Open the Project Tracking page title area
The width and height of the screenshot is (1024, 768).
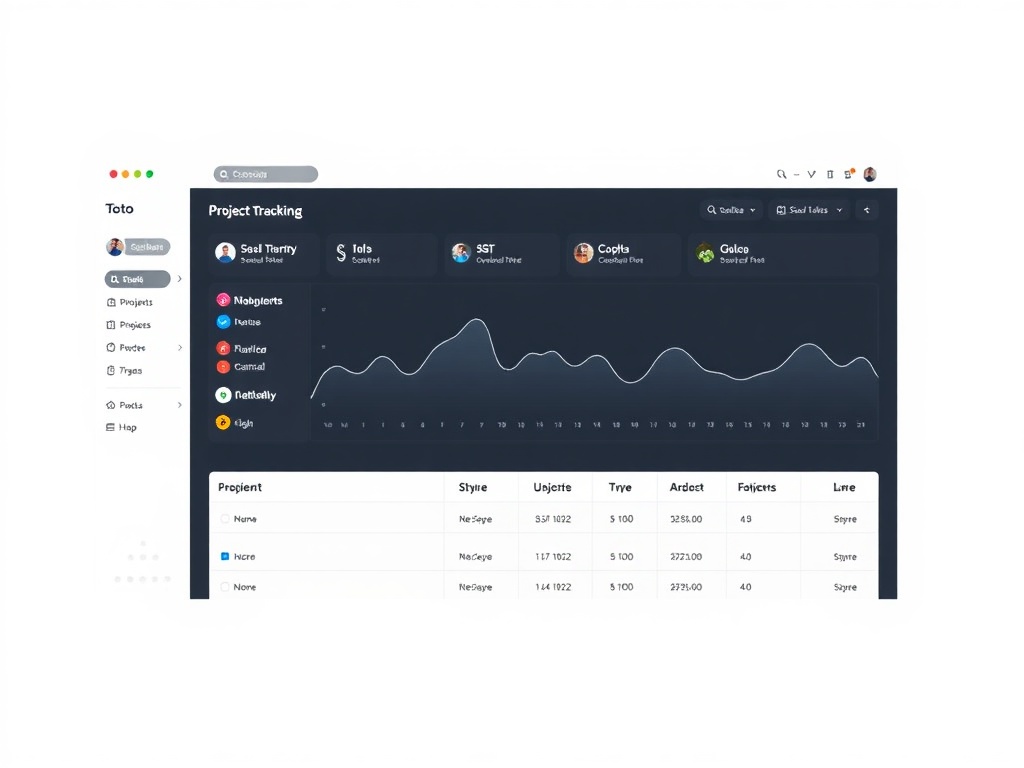pyautogui.click(x=255, y=211)
